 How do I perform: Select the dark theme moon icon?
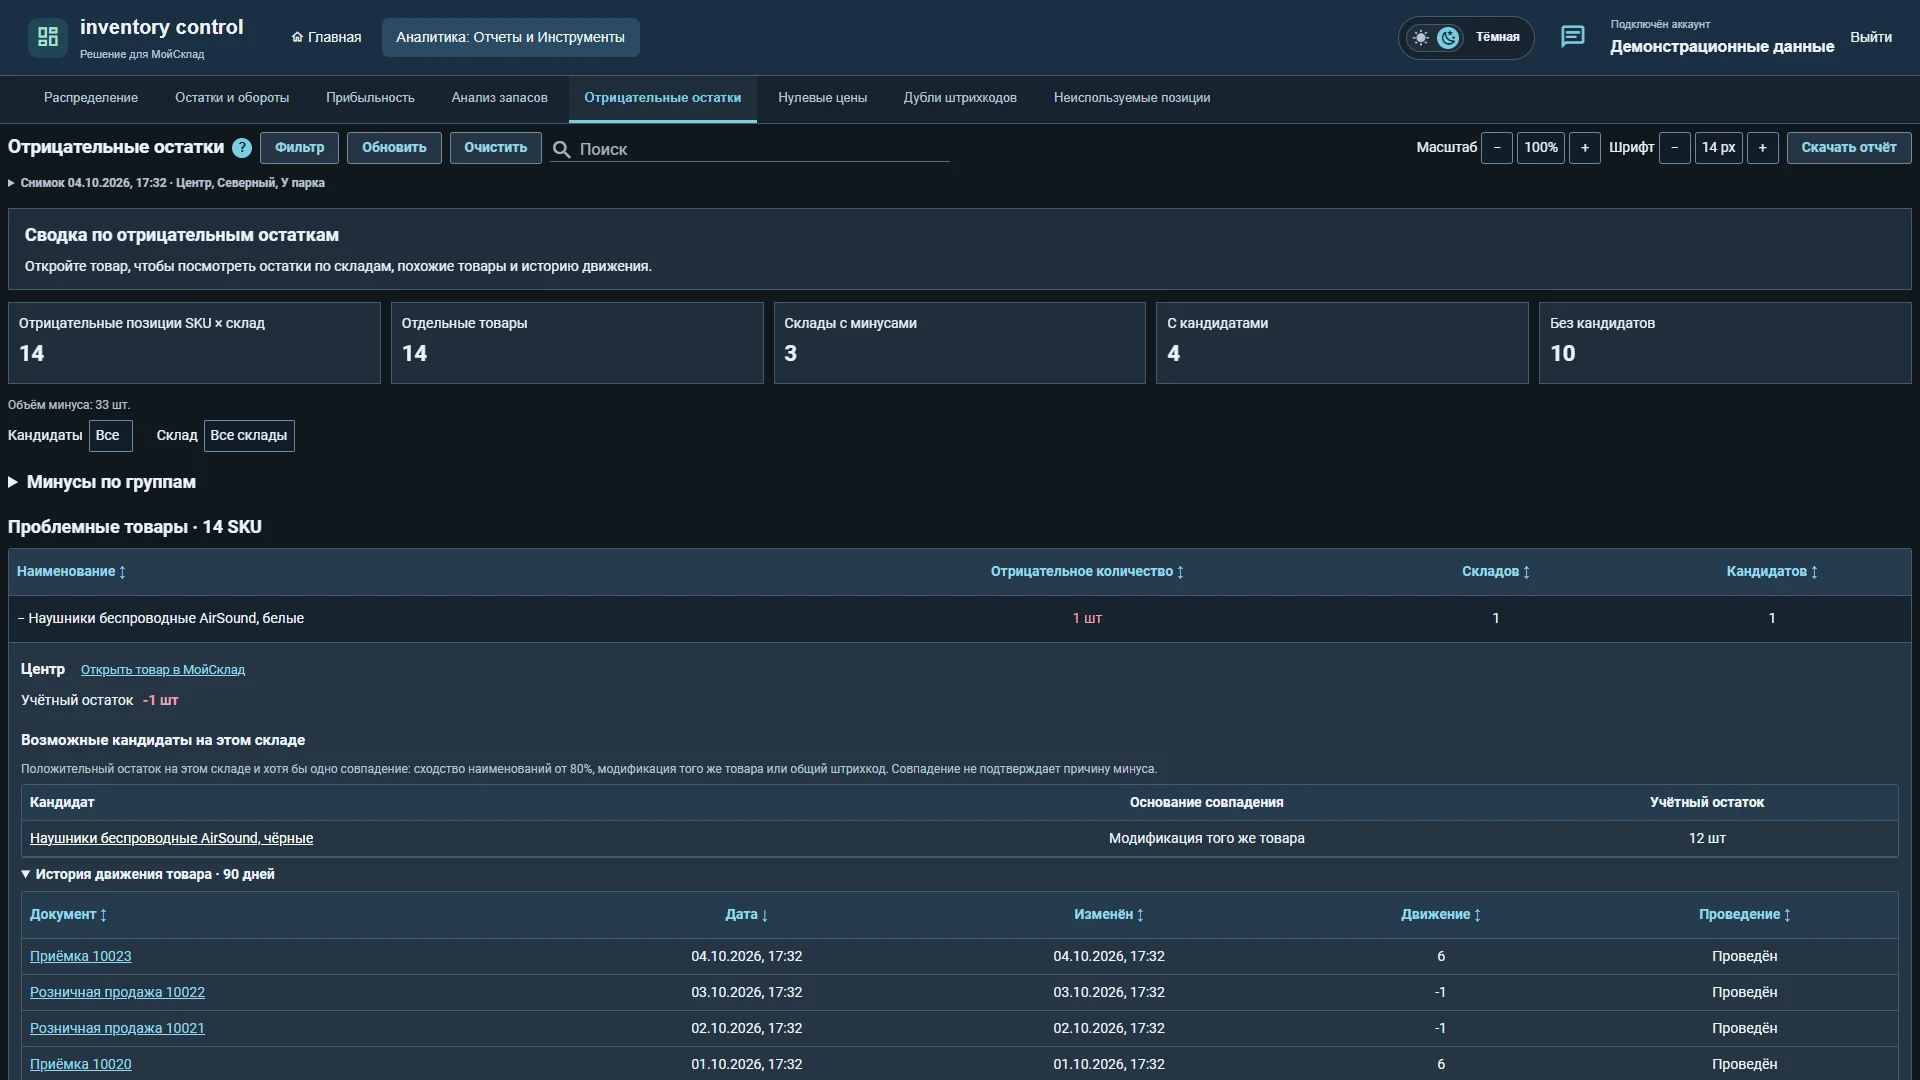point(1448,38)
